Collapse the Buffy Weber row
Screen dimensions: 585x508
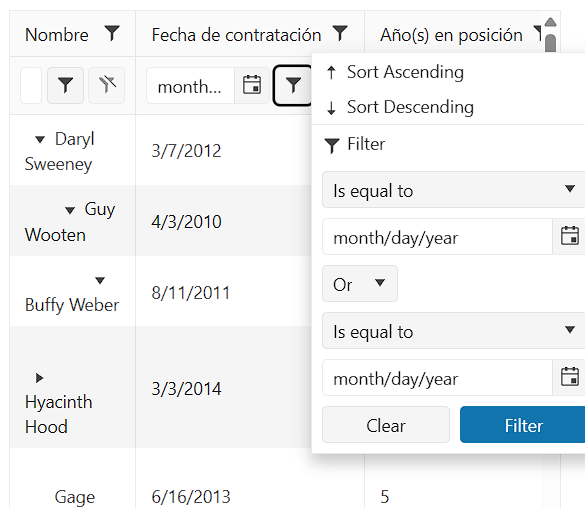click(100, 280)
